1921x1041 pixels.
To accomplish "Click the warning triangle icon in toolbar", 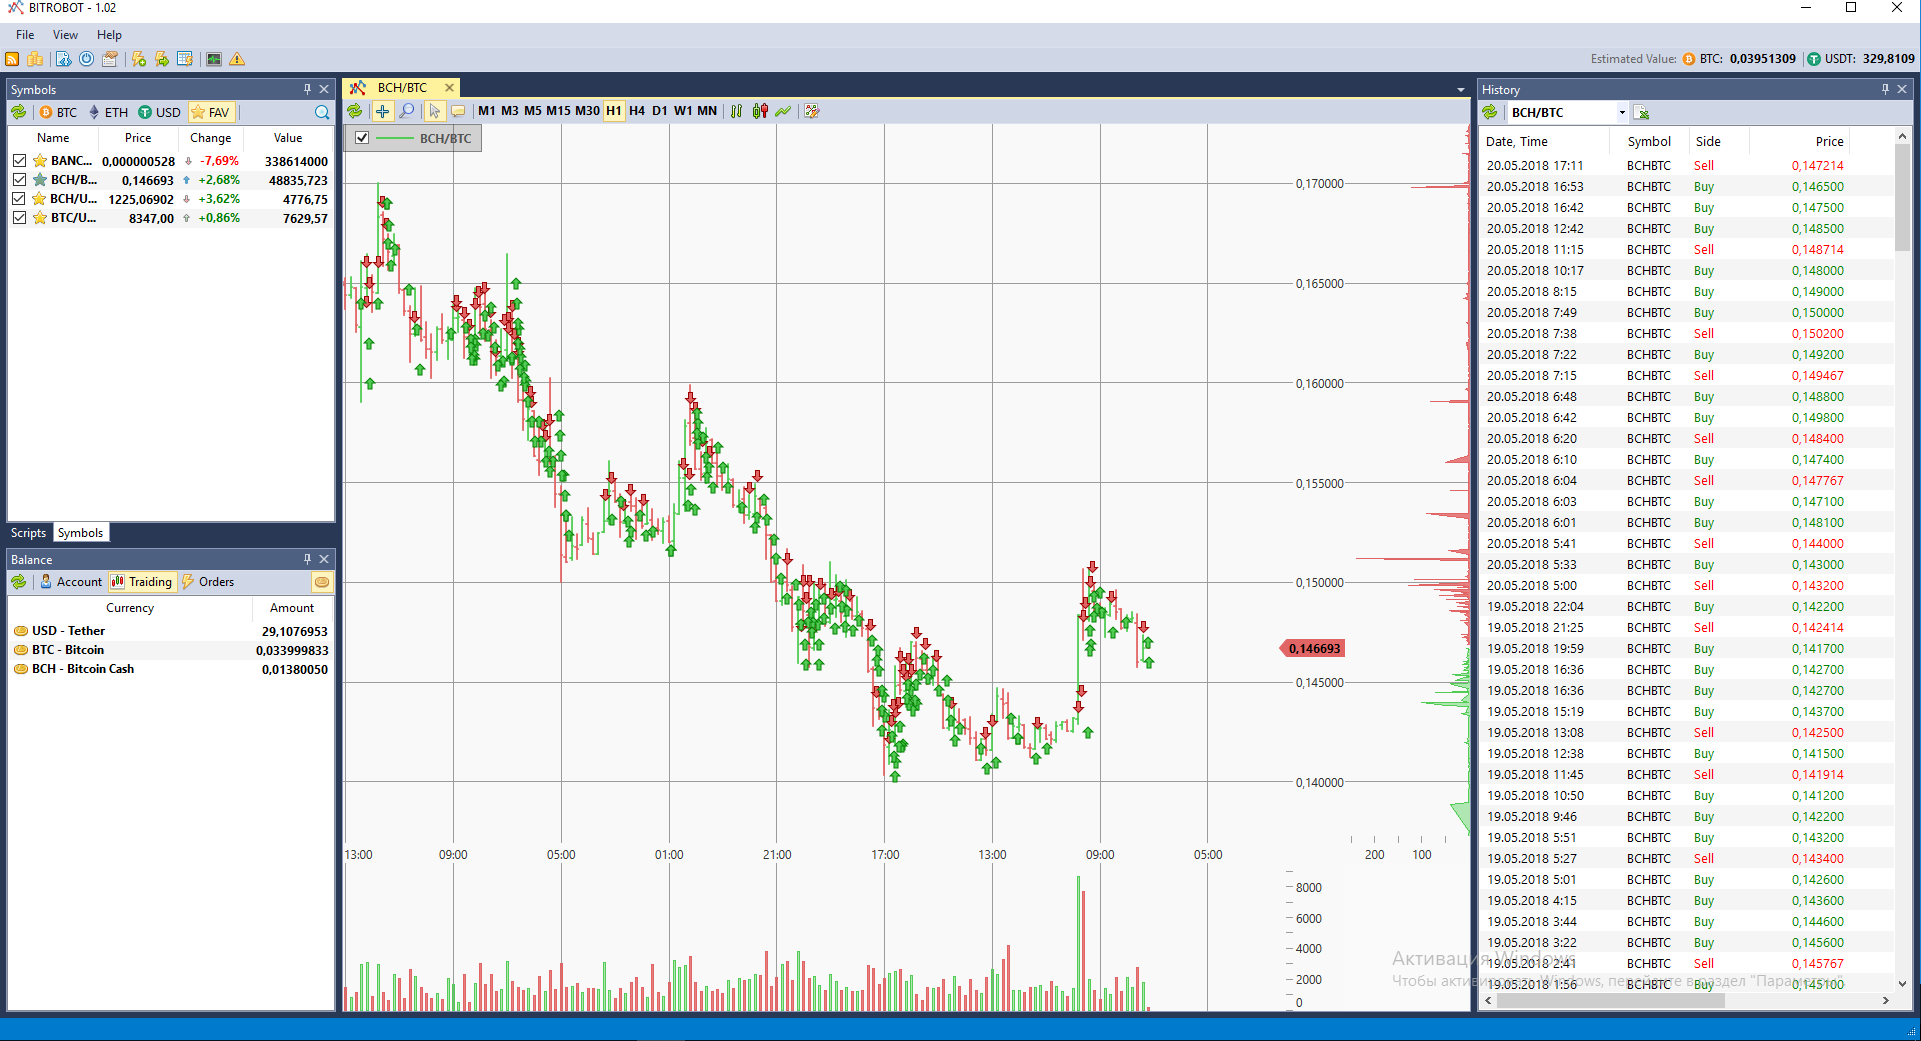I will (237, 60).
